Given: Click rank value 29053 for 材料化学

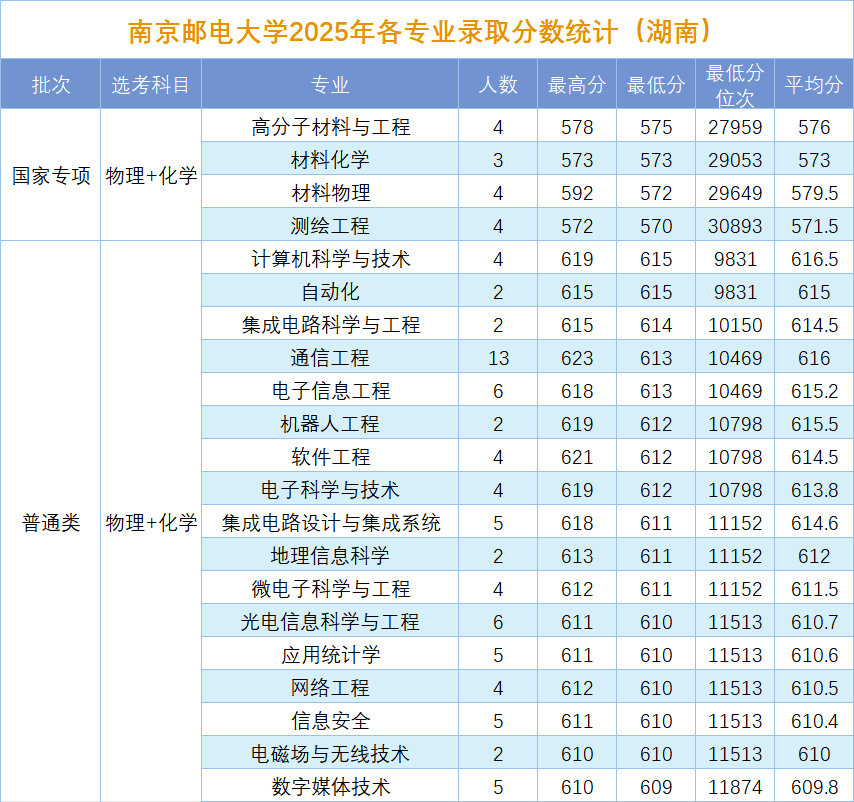Looking at the screenshot, I should [735, 160].
